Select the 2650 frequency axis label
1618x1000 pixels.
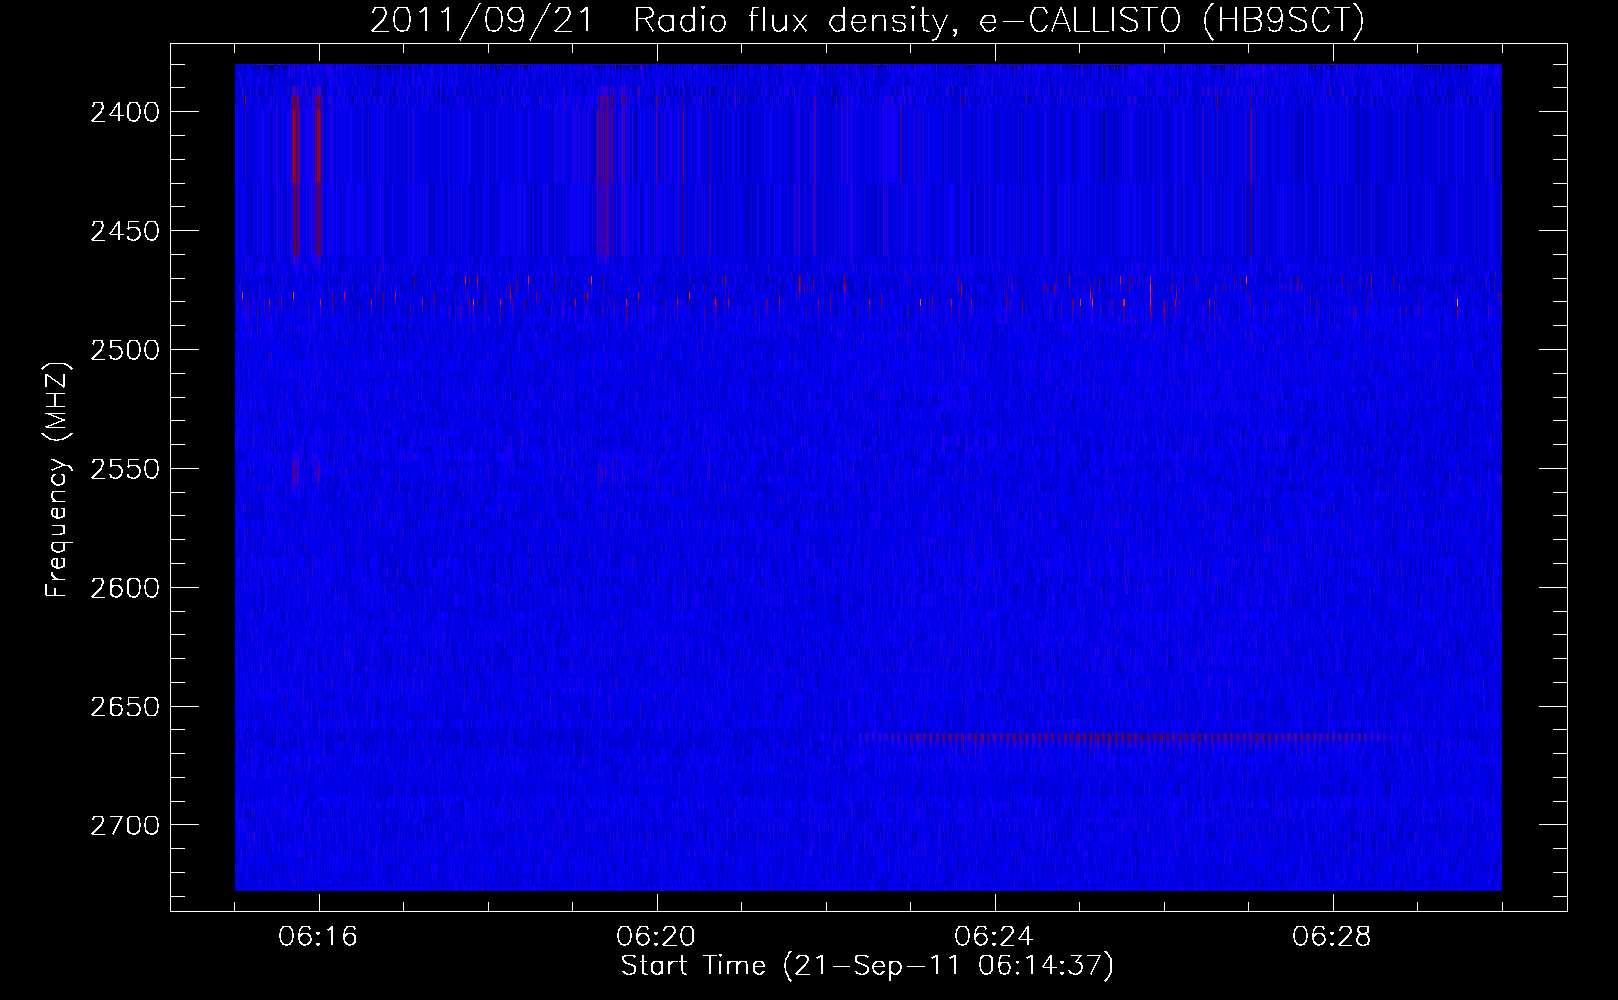[x=125, y=707]
